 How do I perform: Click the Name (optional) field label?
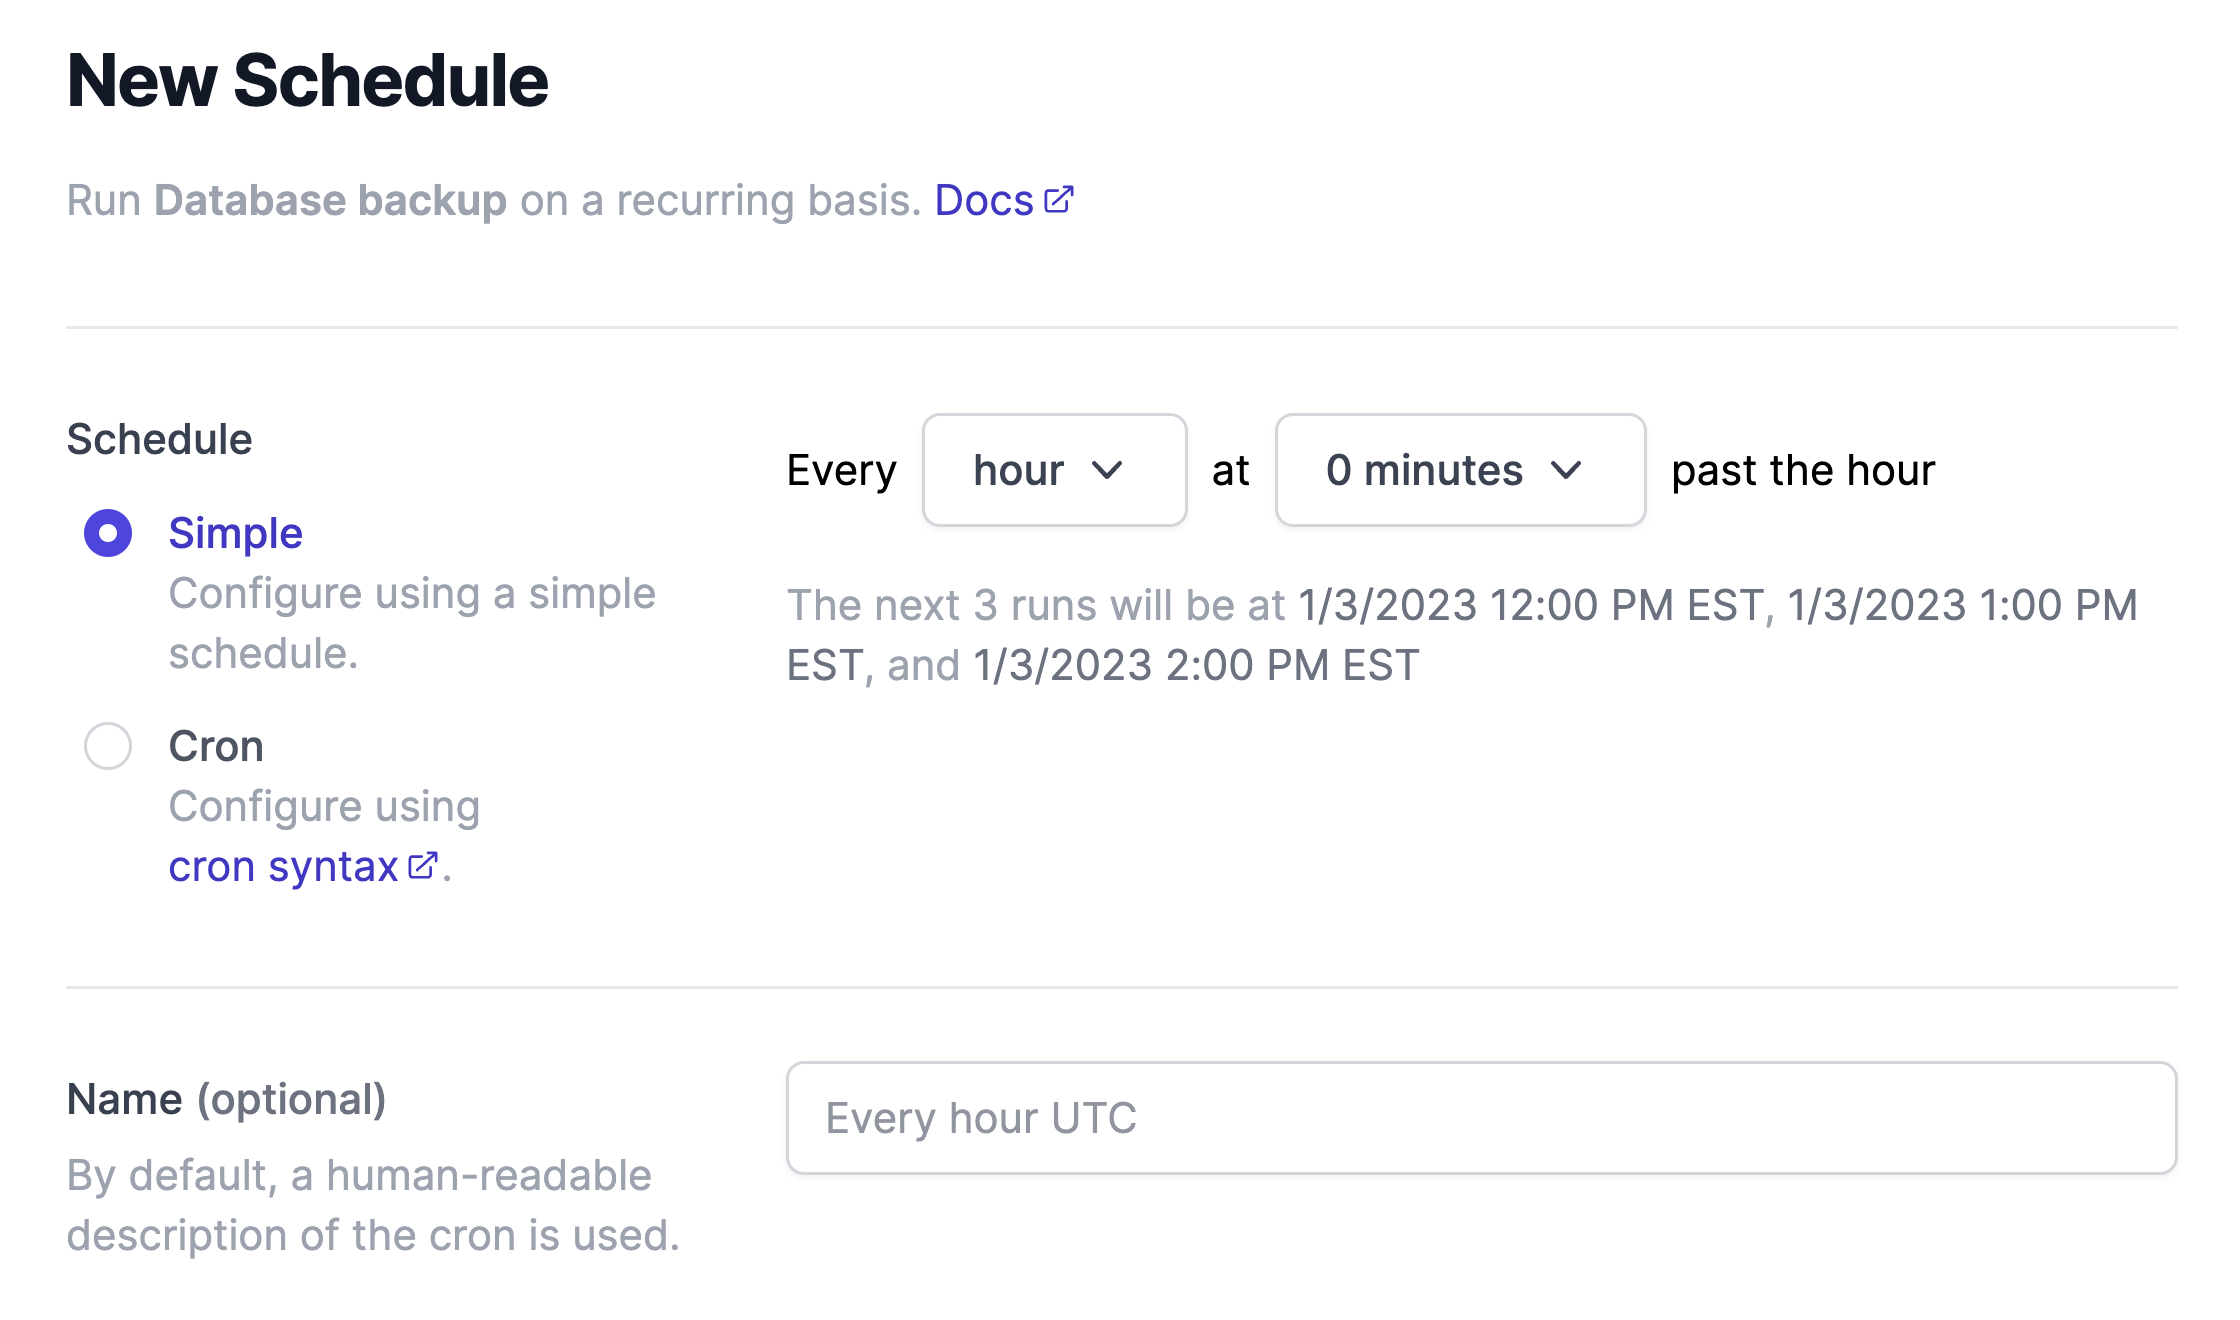(x=226, y=1099)
